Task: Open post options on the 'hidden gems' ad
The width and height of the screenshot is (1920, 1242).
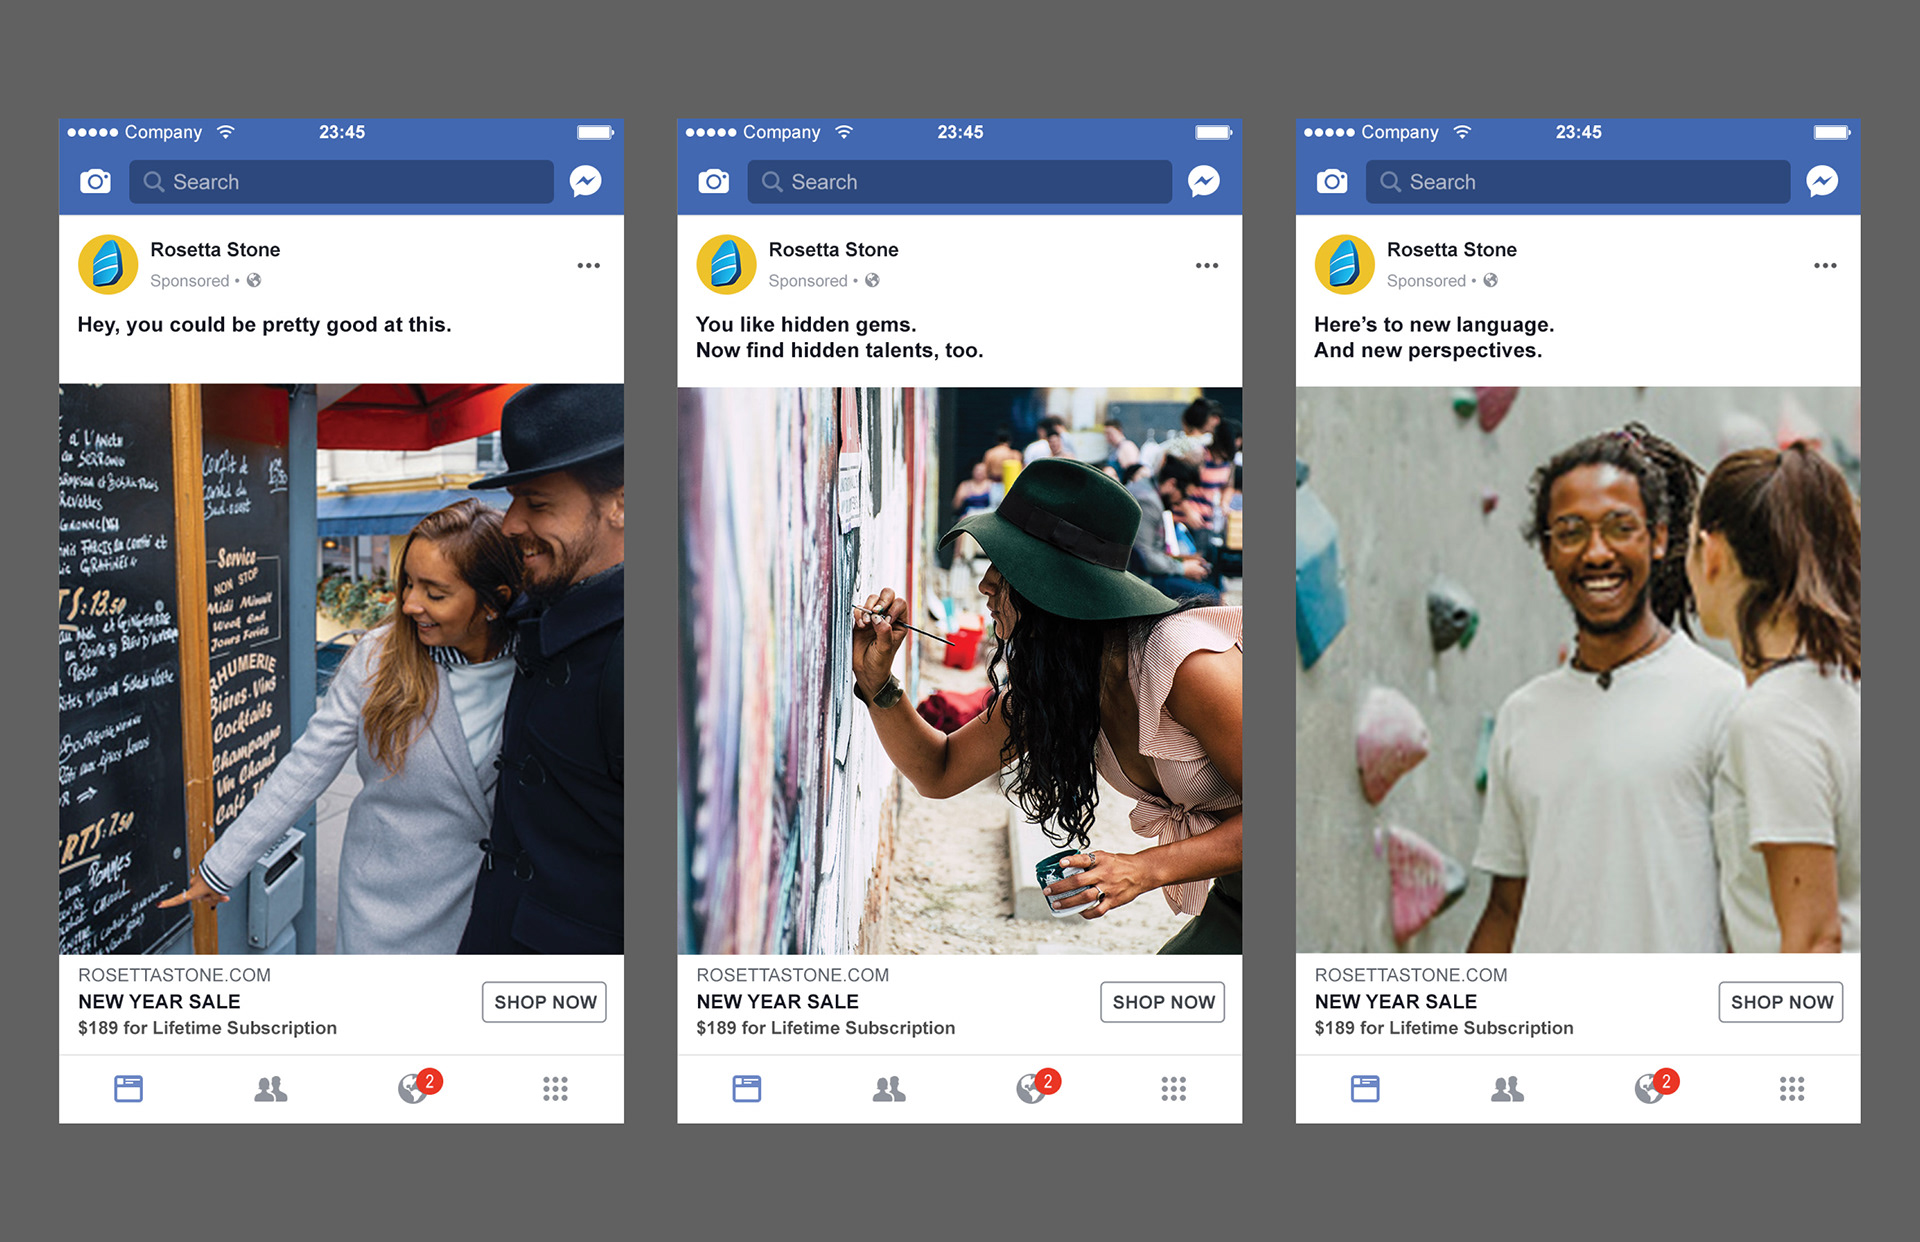Action: pyautogui.click(x=1207, y=266)
